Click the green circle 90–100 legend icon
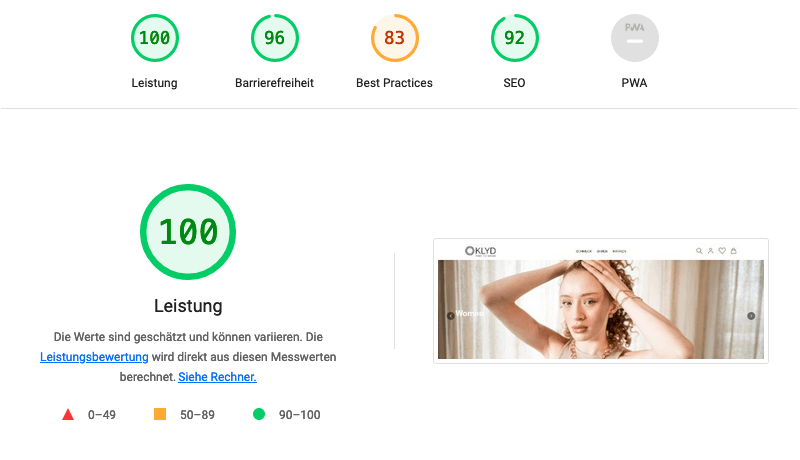 [x=259, y=414]
